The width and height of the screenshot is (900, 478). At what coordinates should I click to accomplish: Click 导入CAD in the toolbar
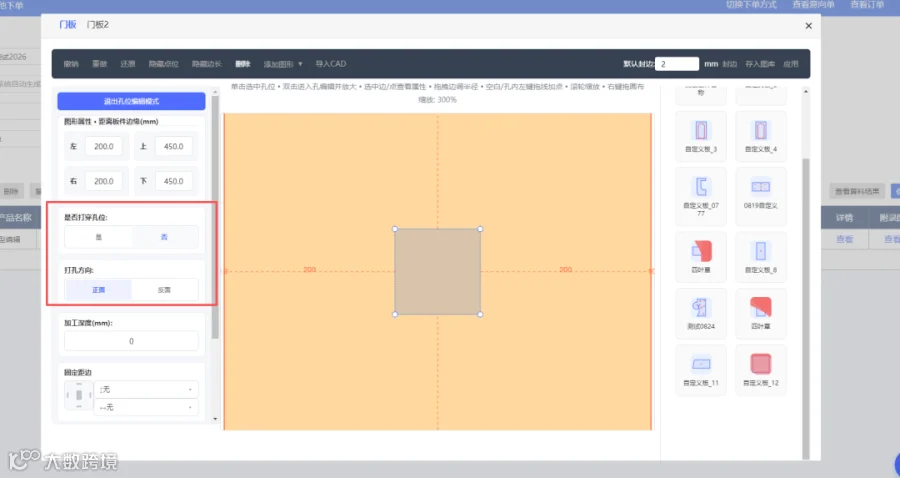click(x=331, y=64)
